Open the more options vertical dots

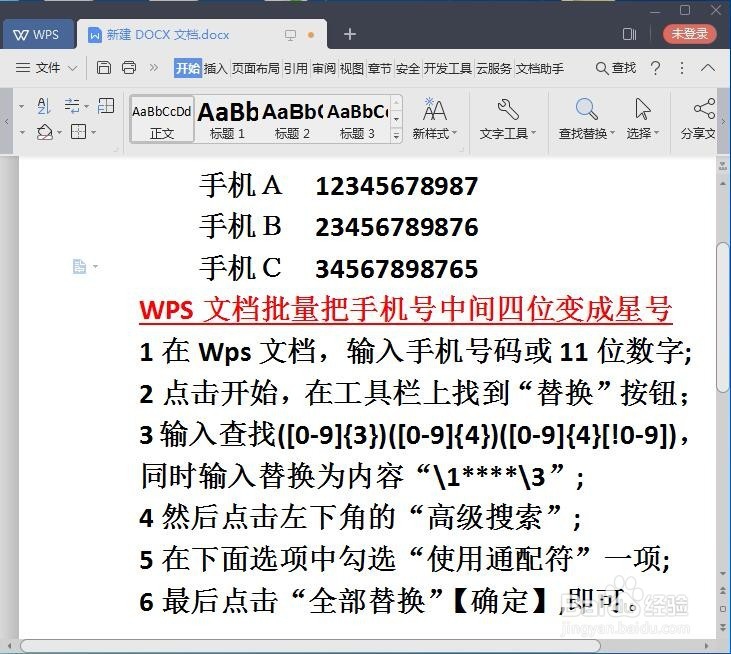pos(682,68)
